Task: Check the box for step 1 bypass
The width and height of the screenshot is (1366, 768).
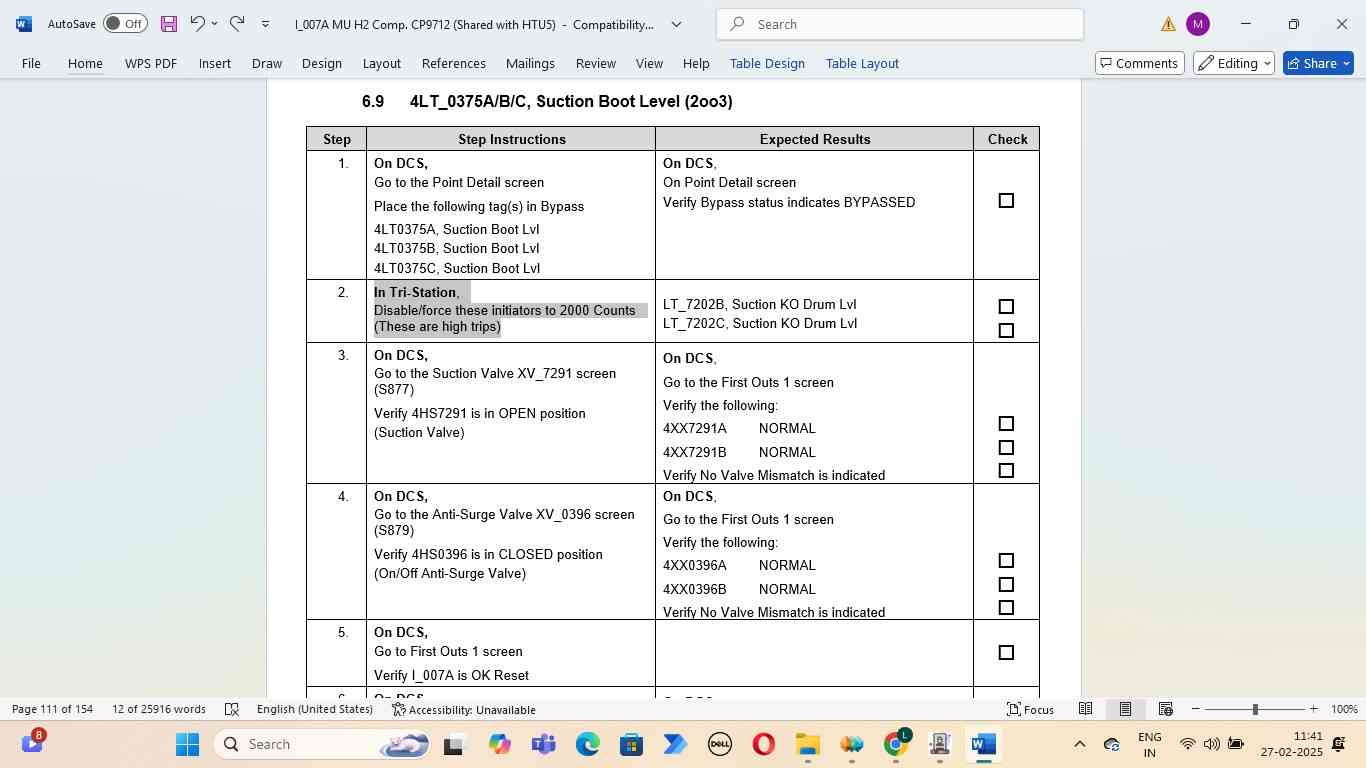Action: [x=1006, y=201]
